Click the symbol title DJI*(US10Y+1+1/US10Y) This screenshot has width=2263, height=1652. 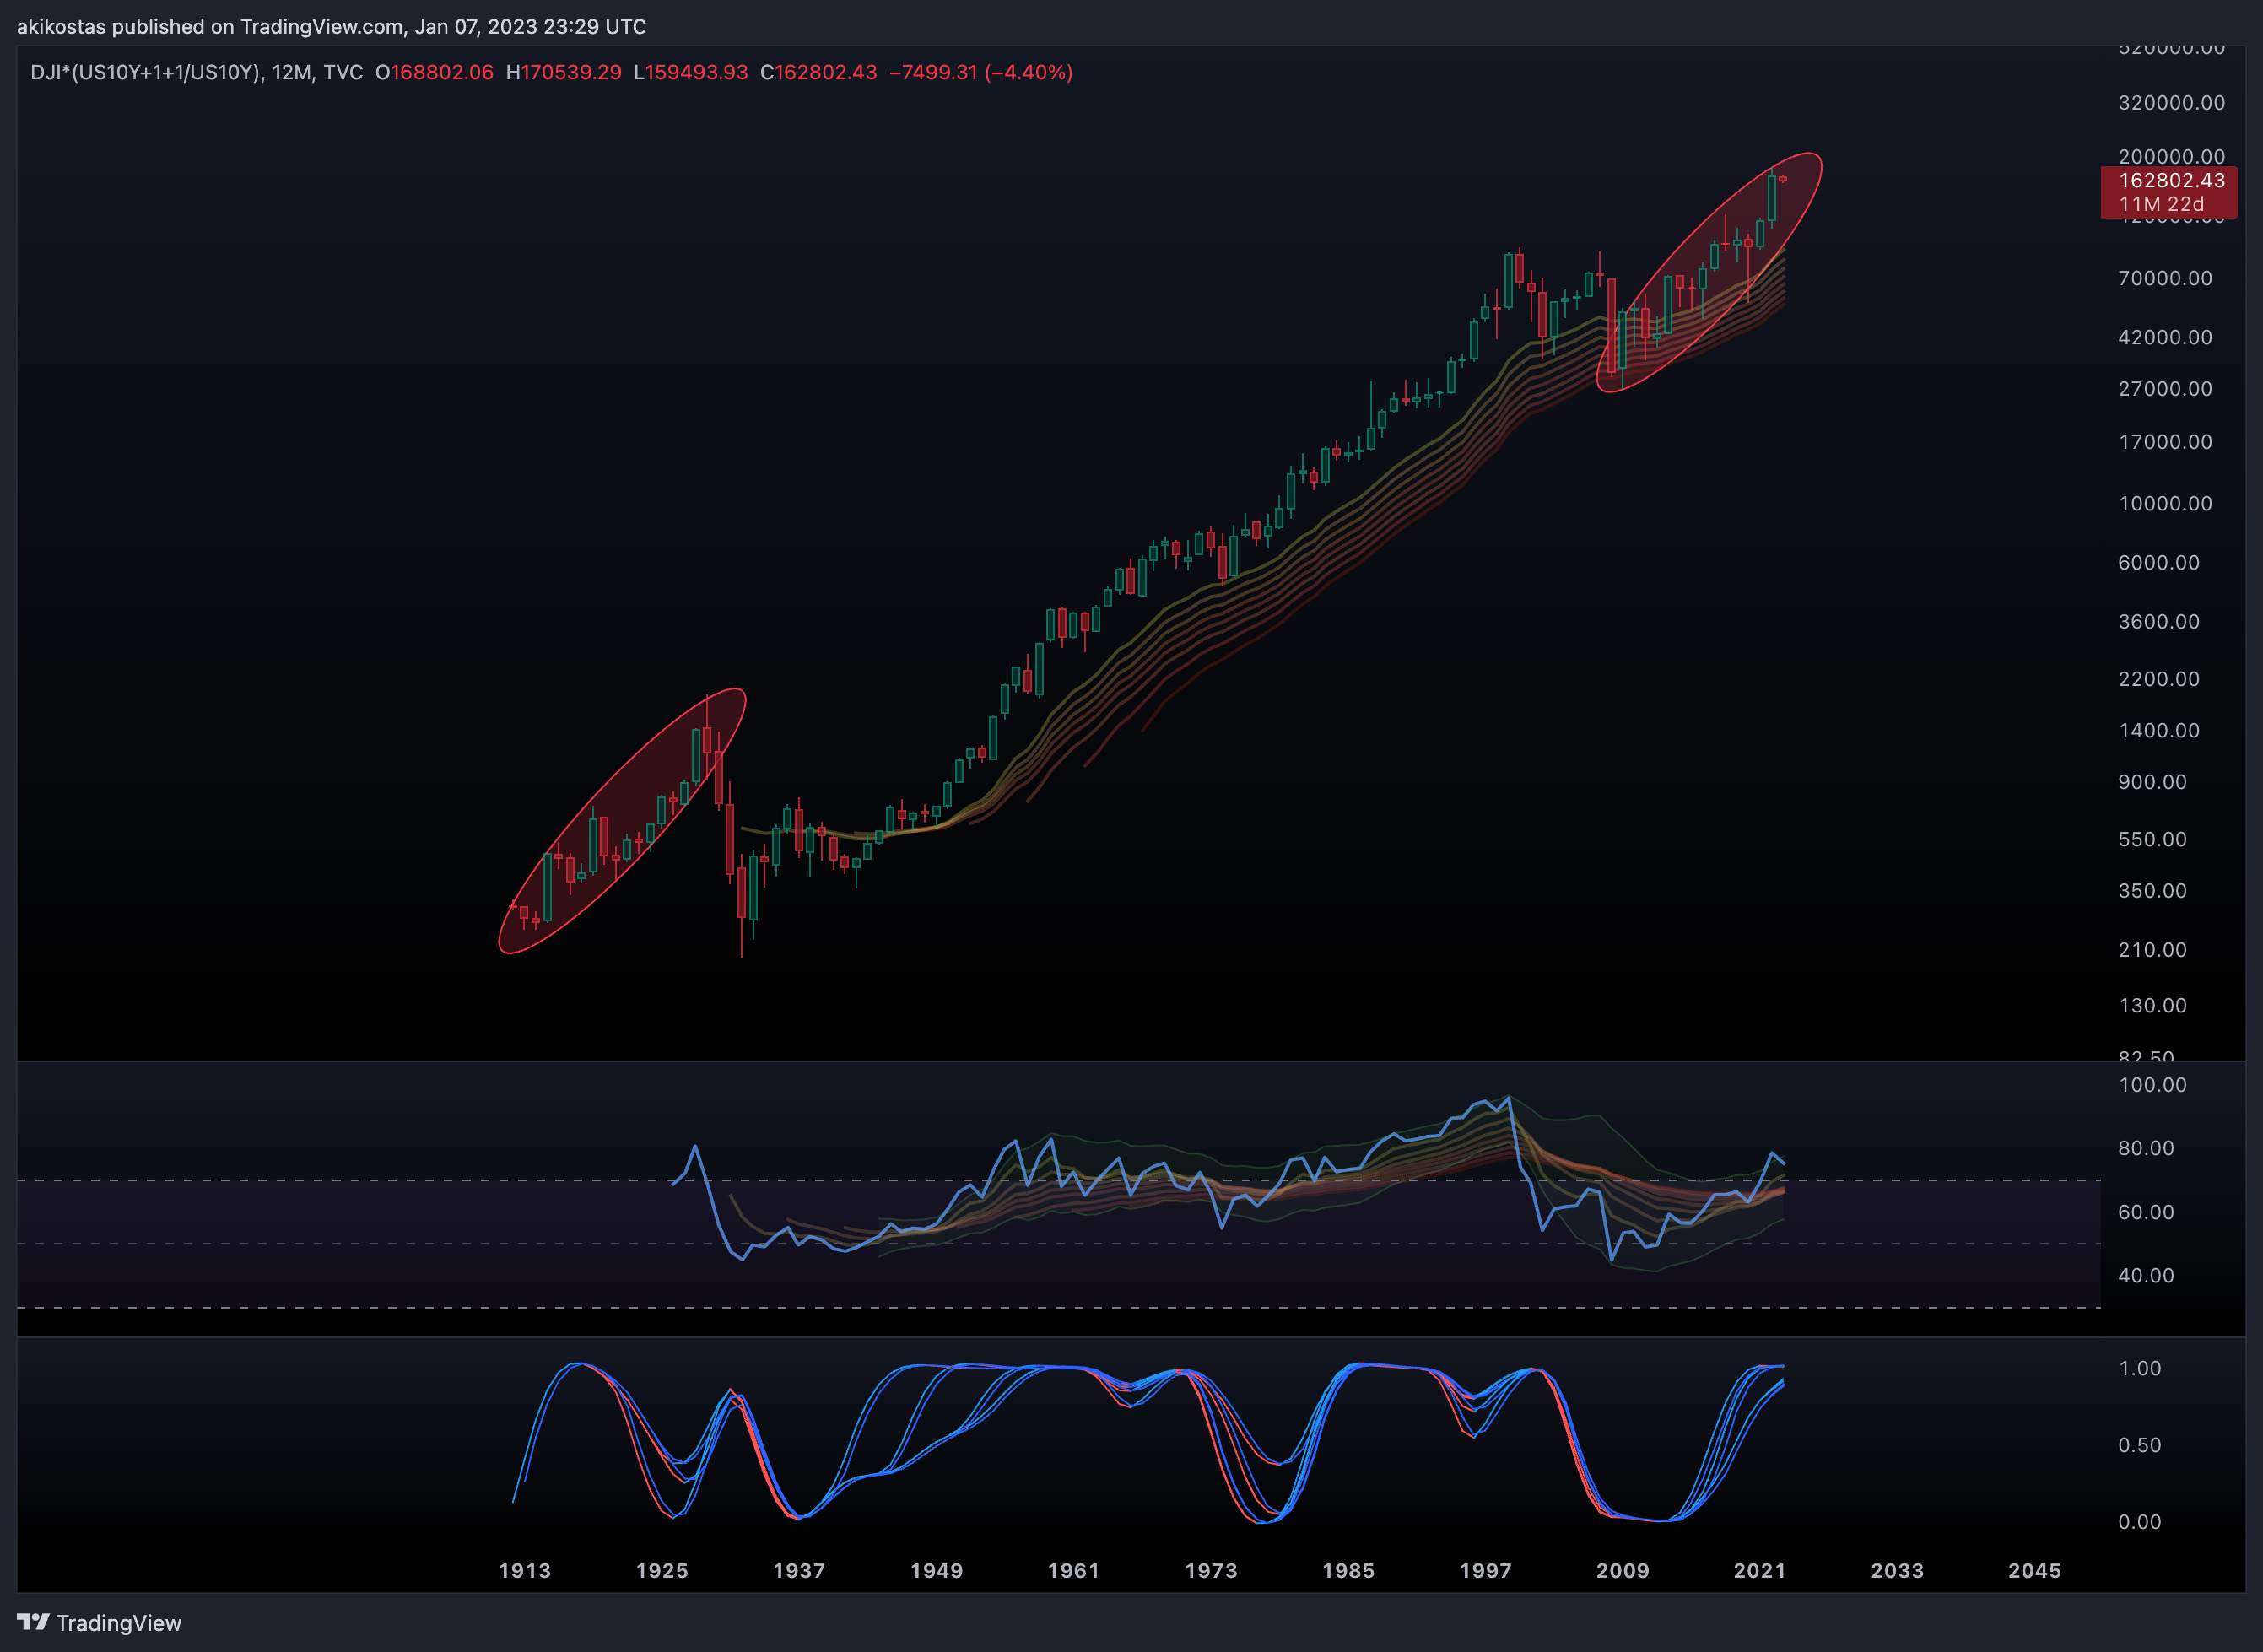click(x=146, y=72)
